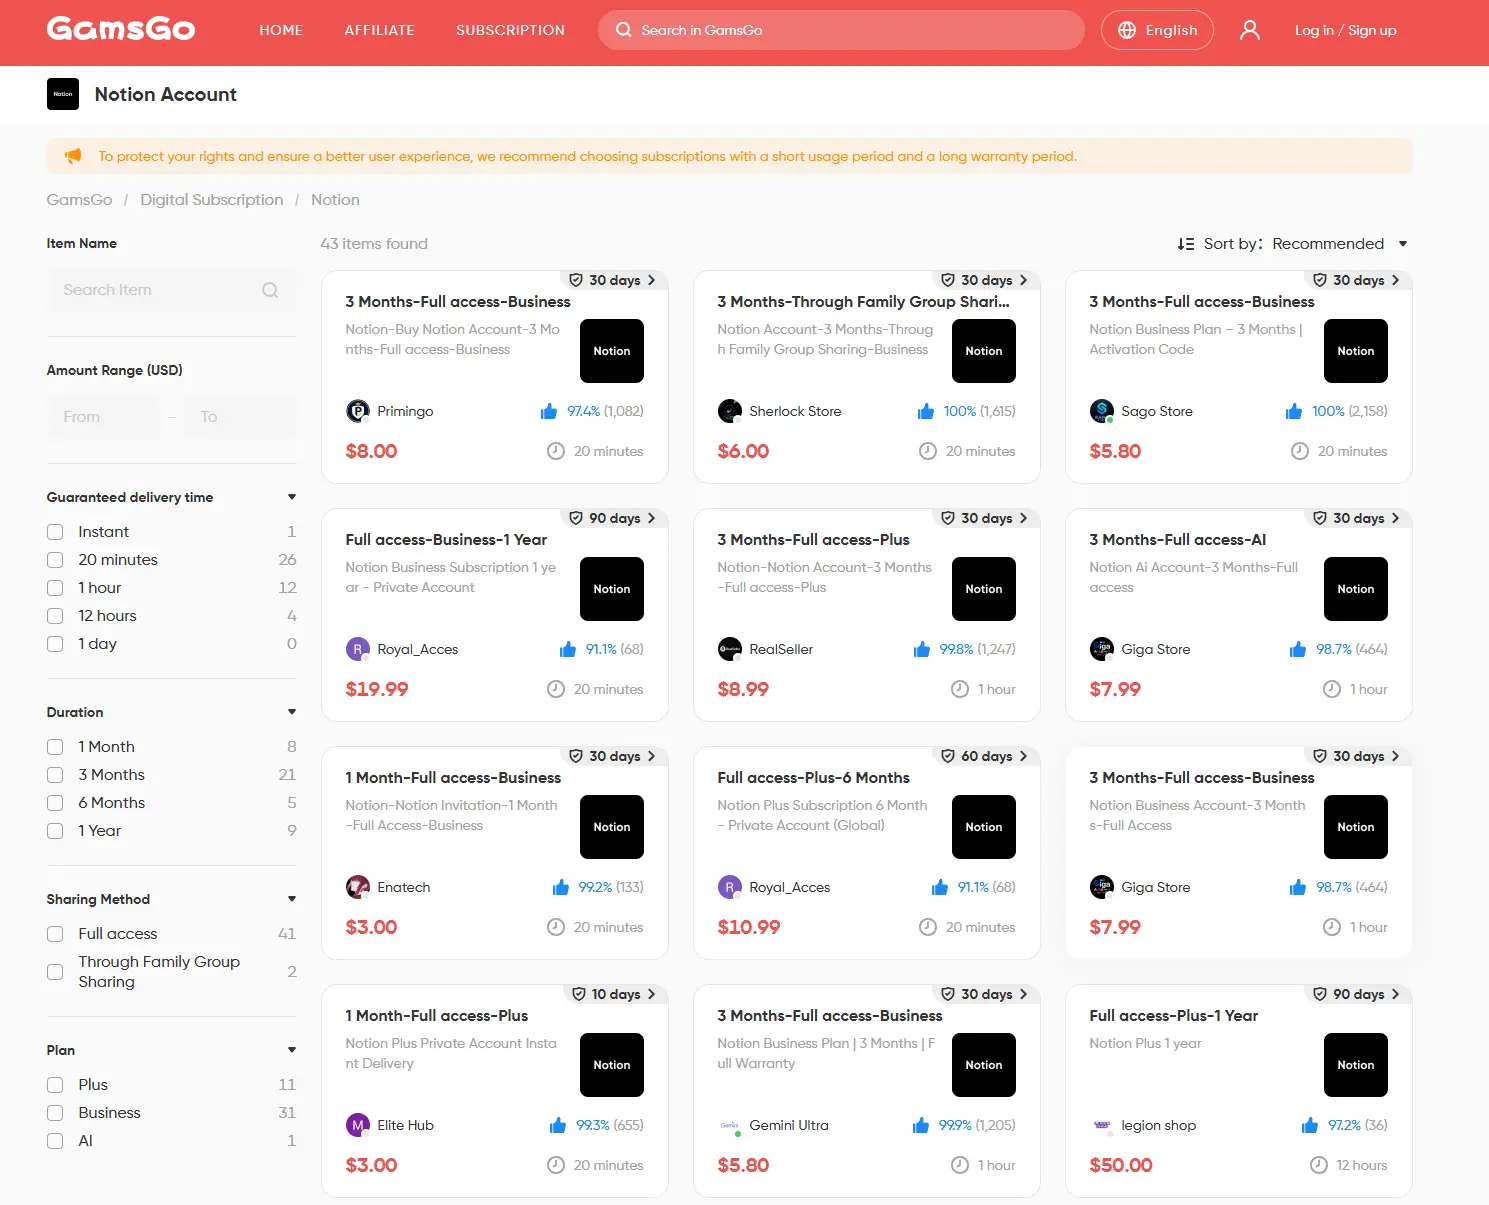The height and width of the screenshot is (1205, 1489).
Task: Navigate to Notion breadcrumb
Action: 335,200
